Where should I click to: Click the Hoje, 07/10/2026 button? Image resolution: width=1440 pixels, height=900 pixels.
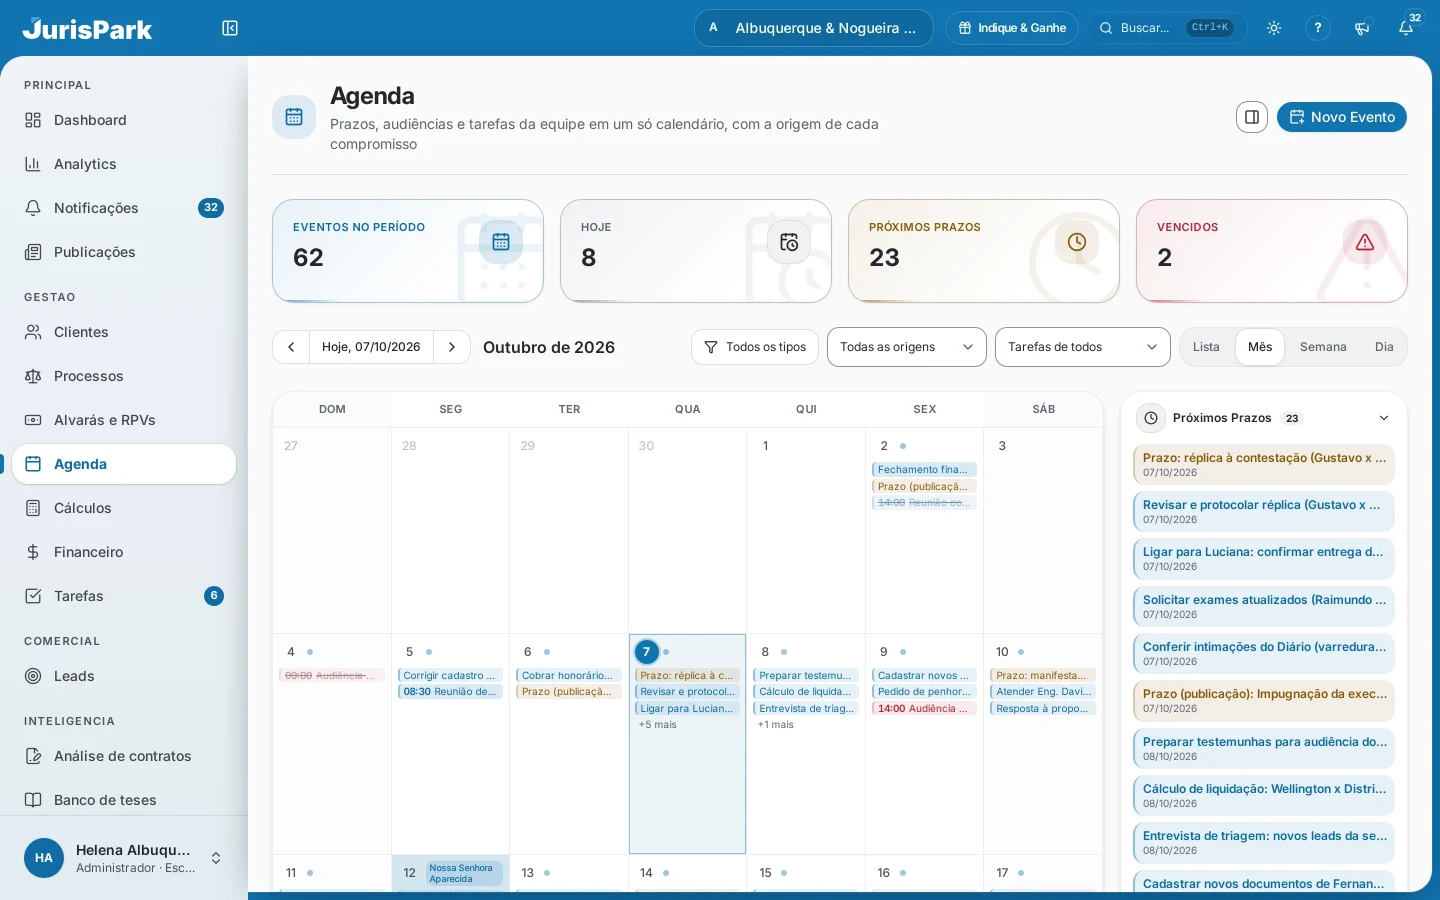pyautogui.click(x=371, y=347)
